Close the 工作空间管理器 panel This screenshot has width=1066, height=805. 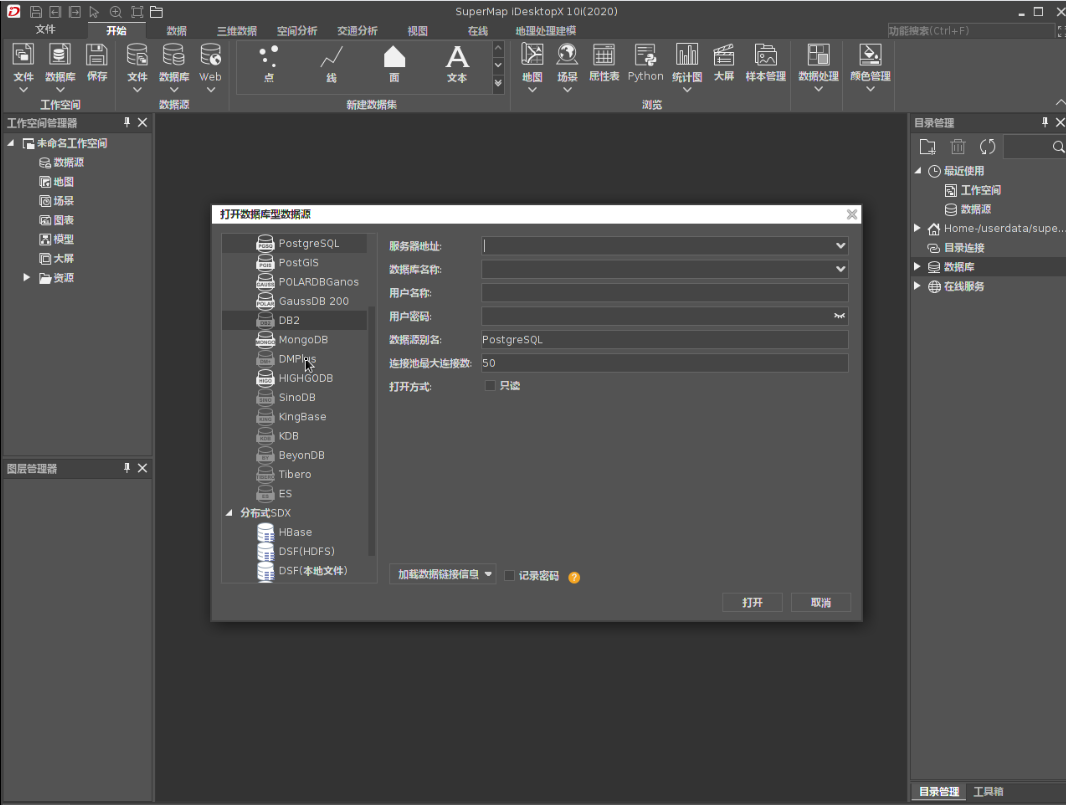(142, 122)
